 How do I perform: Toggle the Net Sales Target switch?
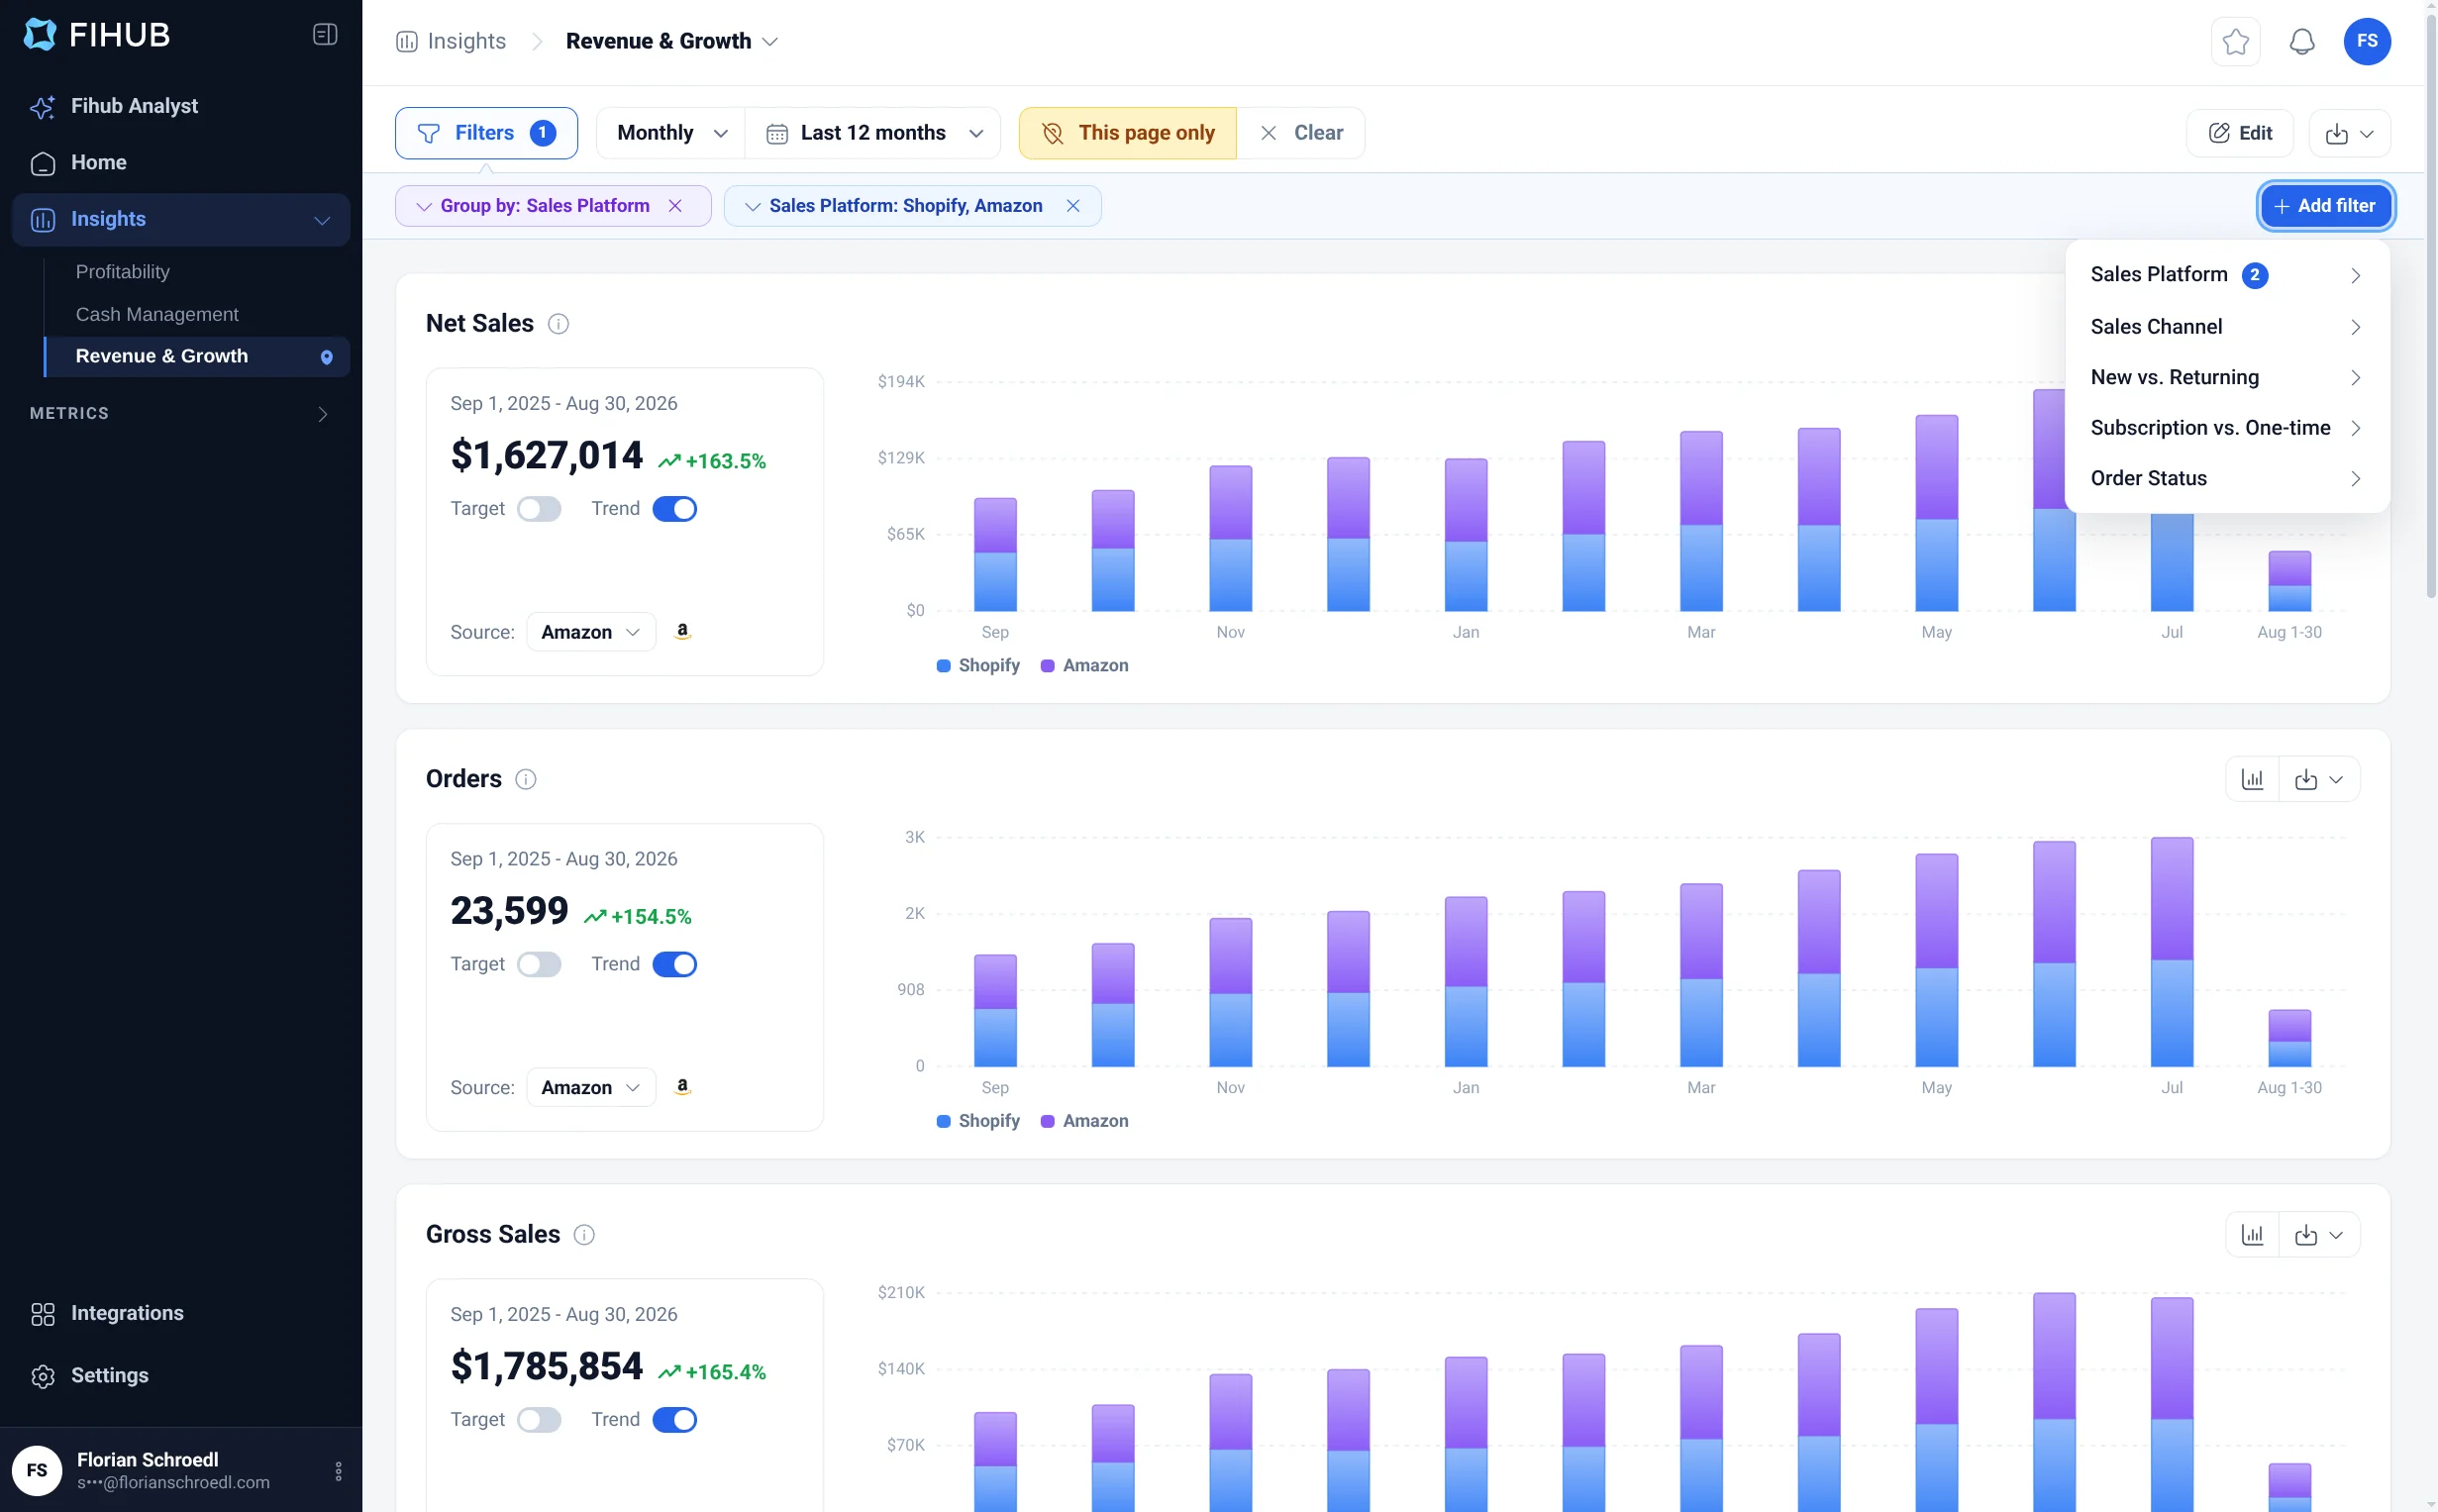[x=539, y=509]
